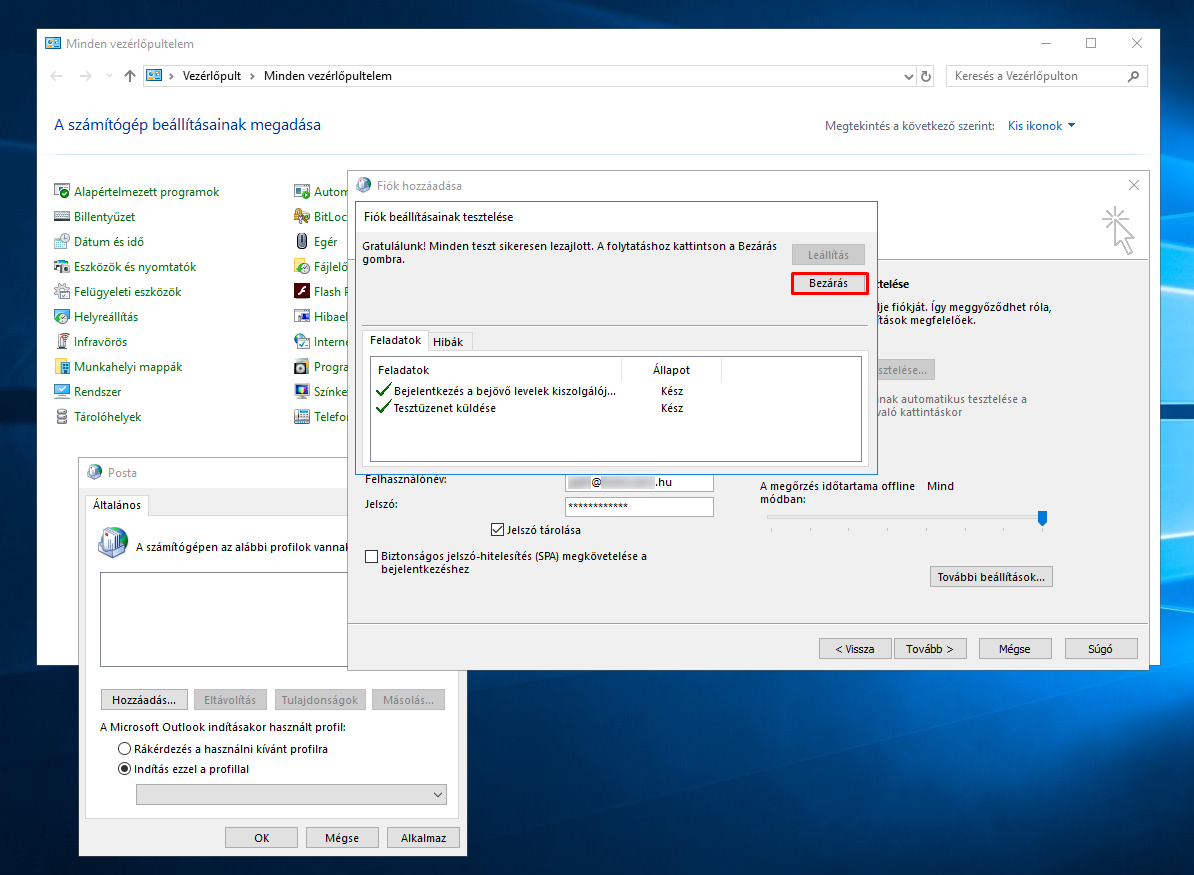Open Alapértelmezett programok icon
1194x875 pixels.
click(62, 192)
